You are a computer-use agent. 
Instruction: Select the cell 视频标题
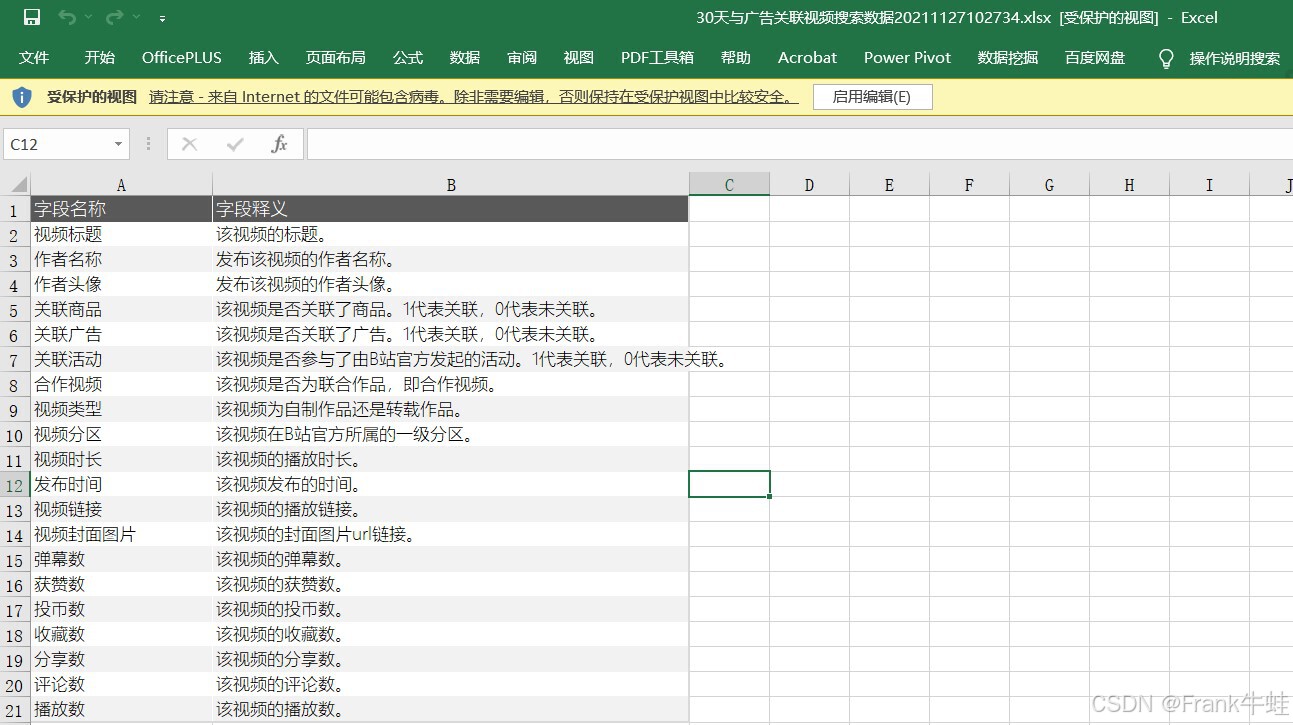[121, 234]
